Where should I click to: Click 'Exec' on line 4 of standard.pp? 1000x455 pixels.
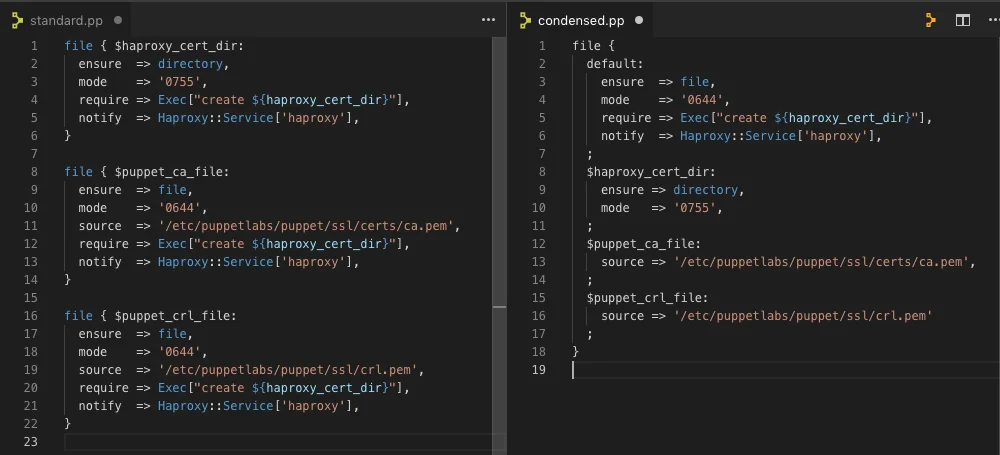point(172,100)
